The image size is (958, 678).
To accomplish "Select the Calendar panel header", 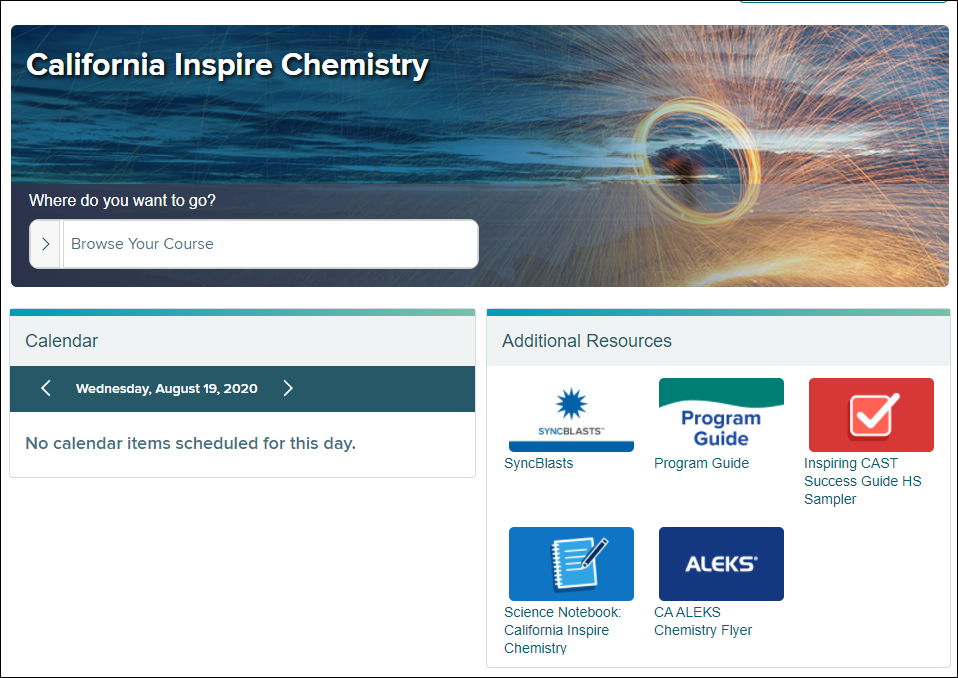I will pyautogui.click(x=61, y=341).
